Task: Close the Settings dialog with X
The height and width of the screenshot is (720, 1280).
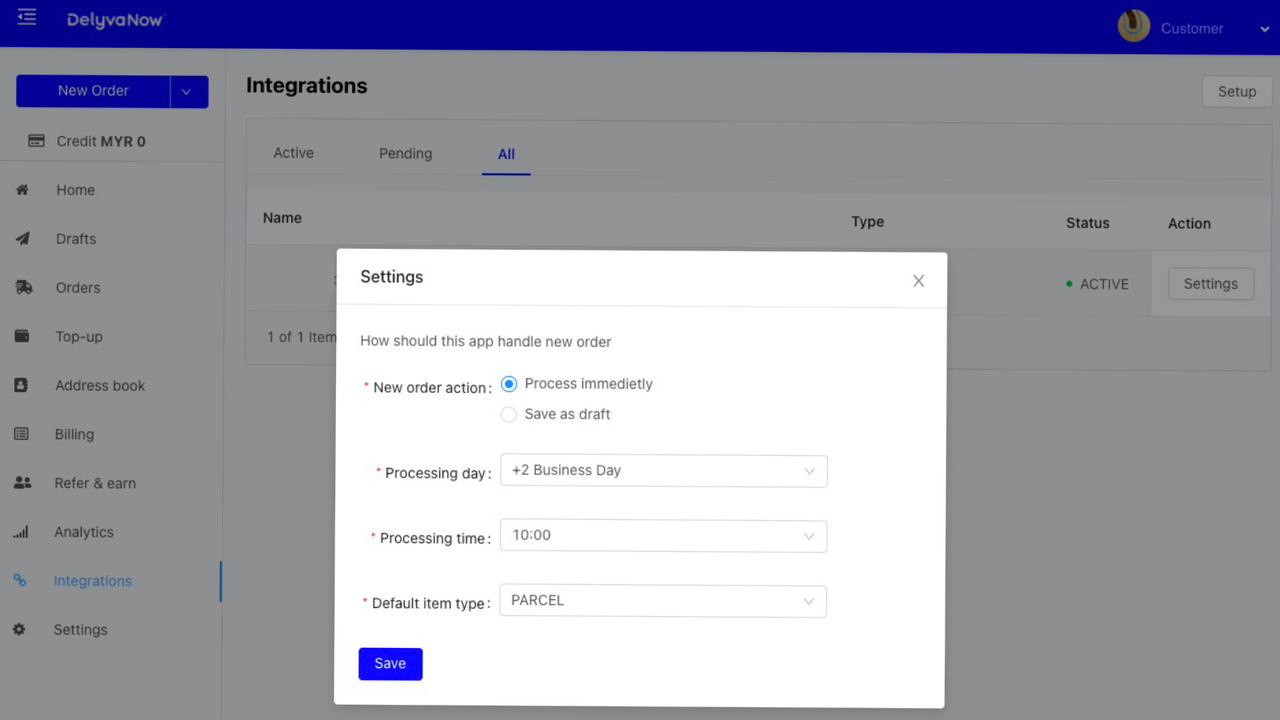Action: pos(918,281)
